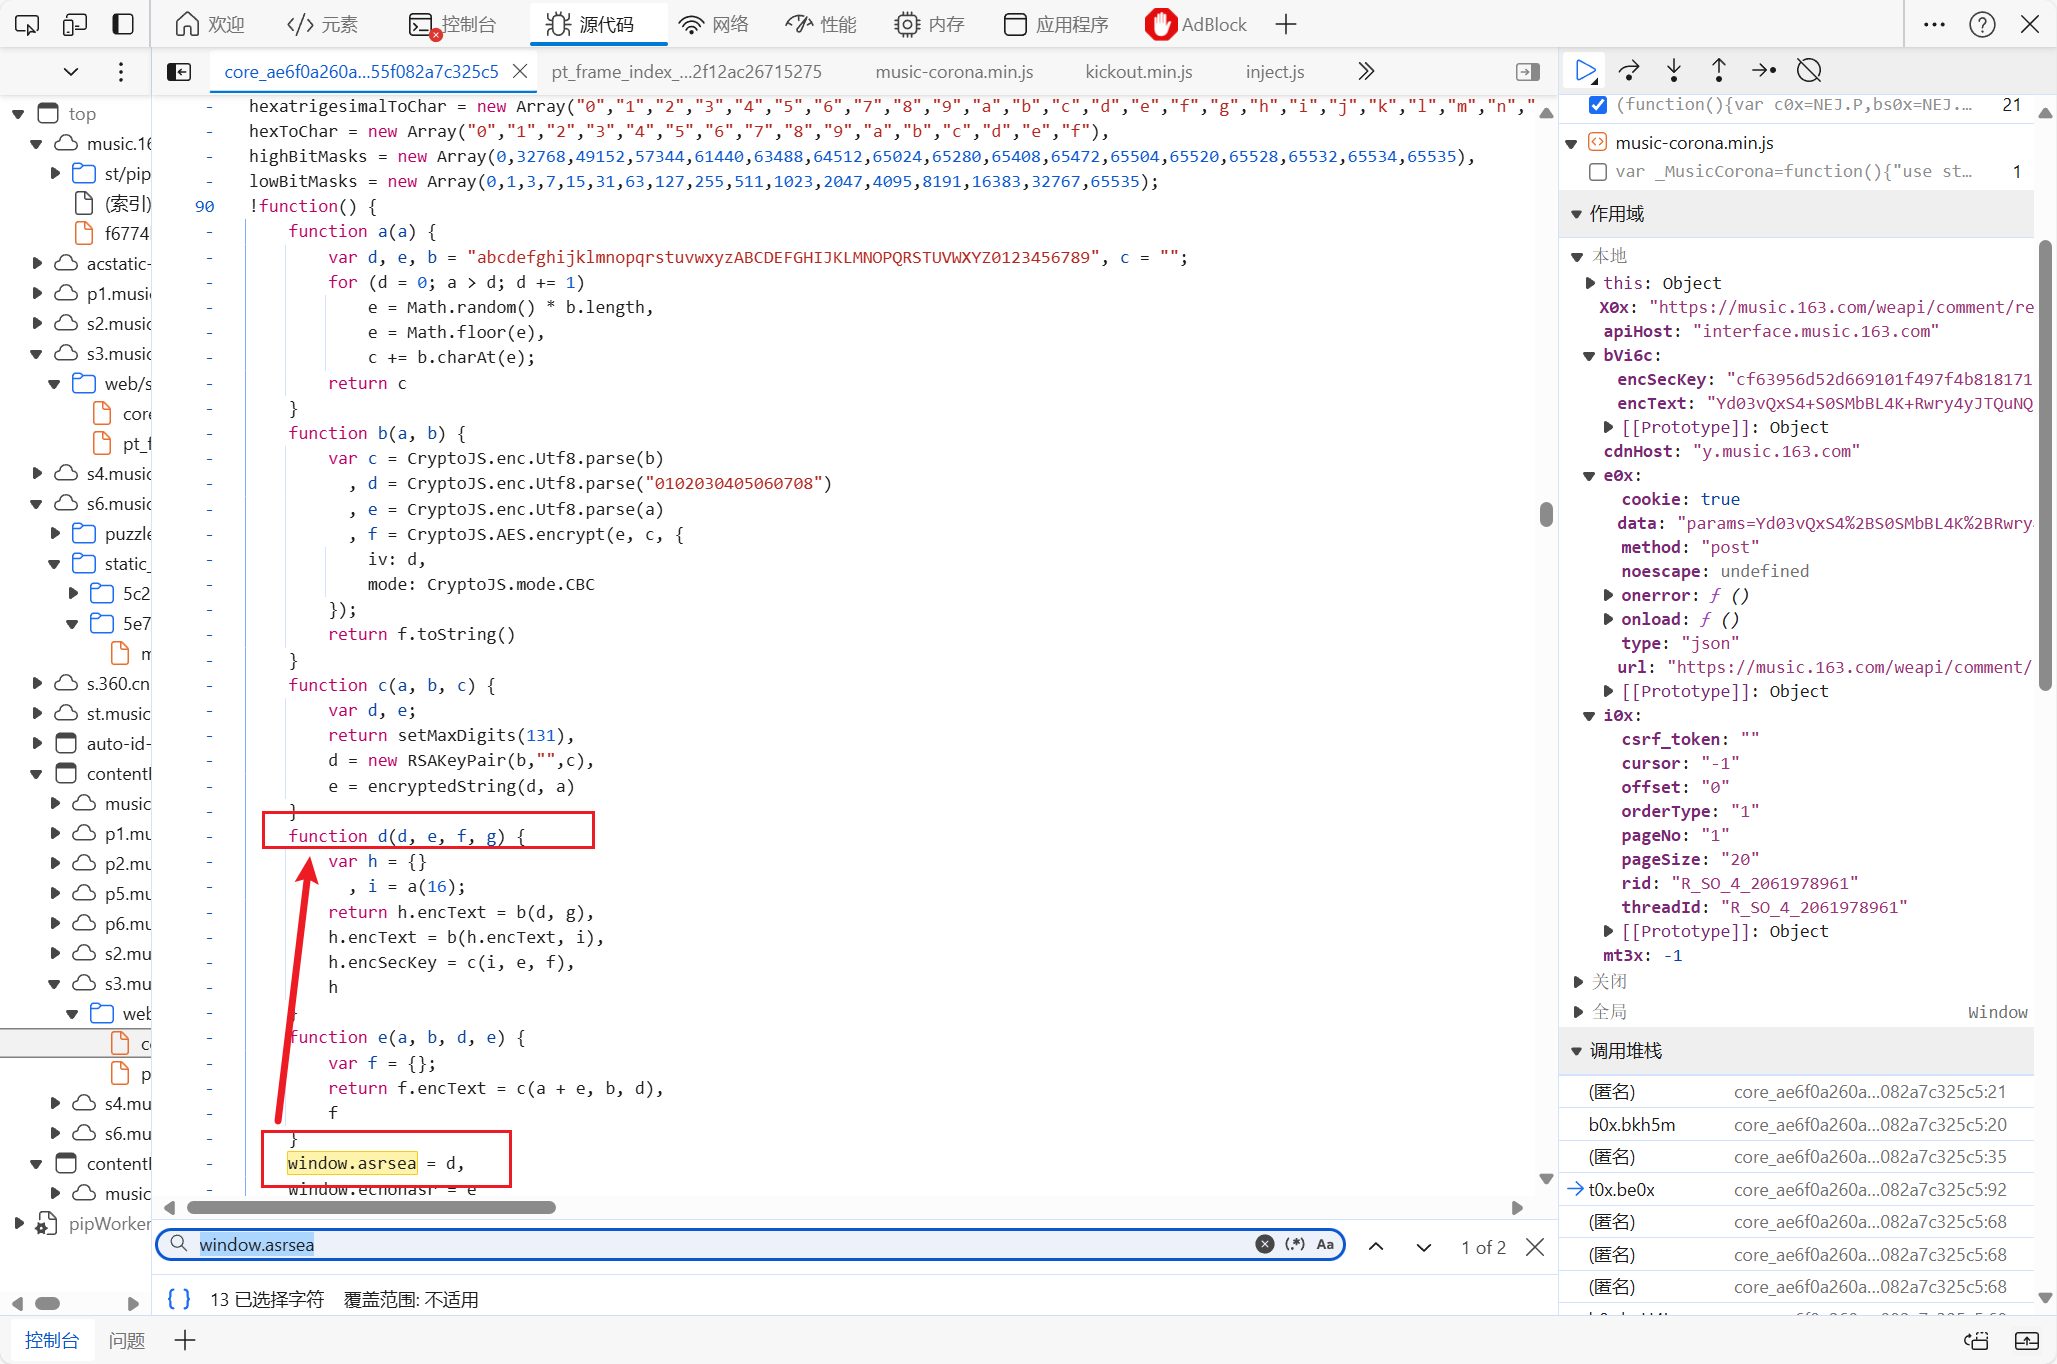Image resolution: width=2057 pixels, height=1364 pixels.
Task: Collapse the Scope (作用域) section
Action: 1577,214
